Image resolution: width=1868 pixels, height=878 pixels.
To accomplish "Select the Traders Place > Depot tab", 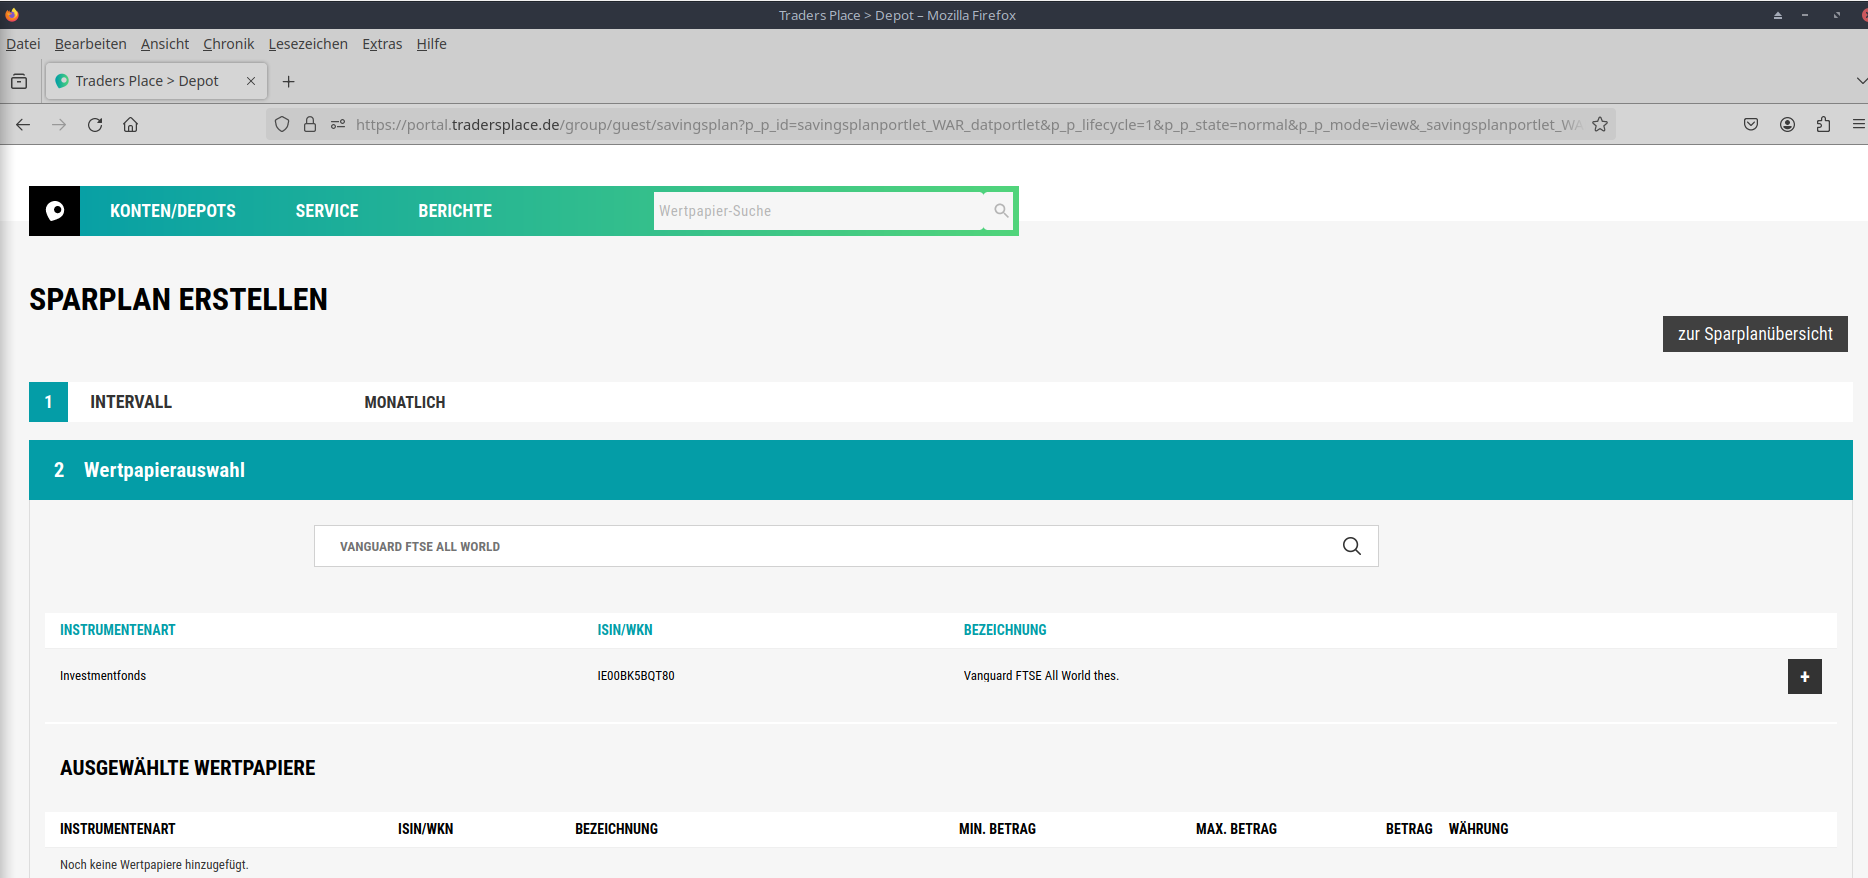I will click(156, 81).
